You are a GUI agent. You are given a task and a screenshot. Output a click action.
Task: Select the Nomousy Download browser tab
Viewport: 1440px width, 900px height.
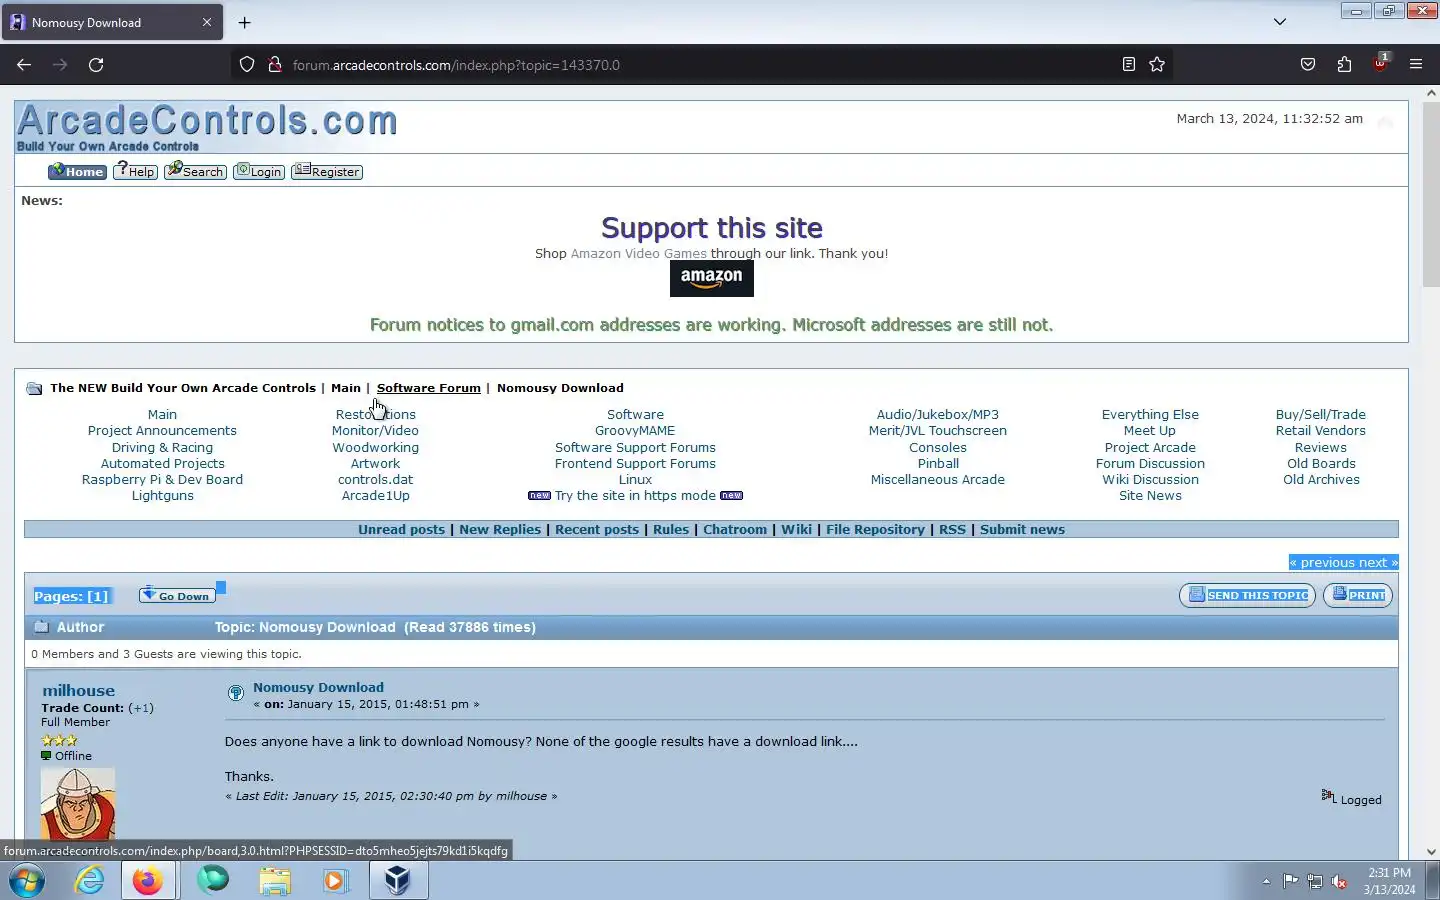point(112,22)
